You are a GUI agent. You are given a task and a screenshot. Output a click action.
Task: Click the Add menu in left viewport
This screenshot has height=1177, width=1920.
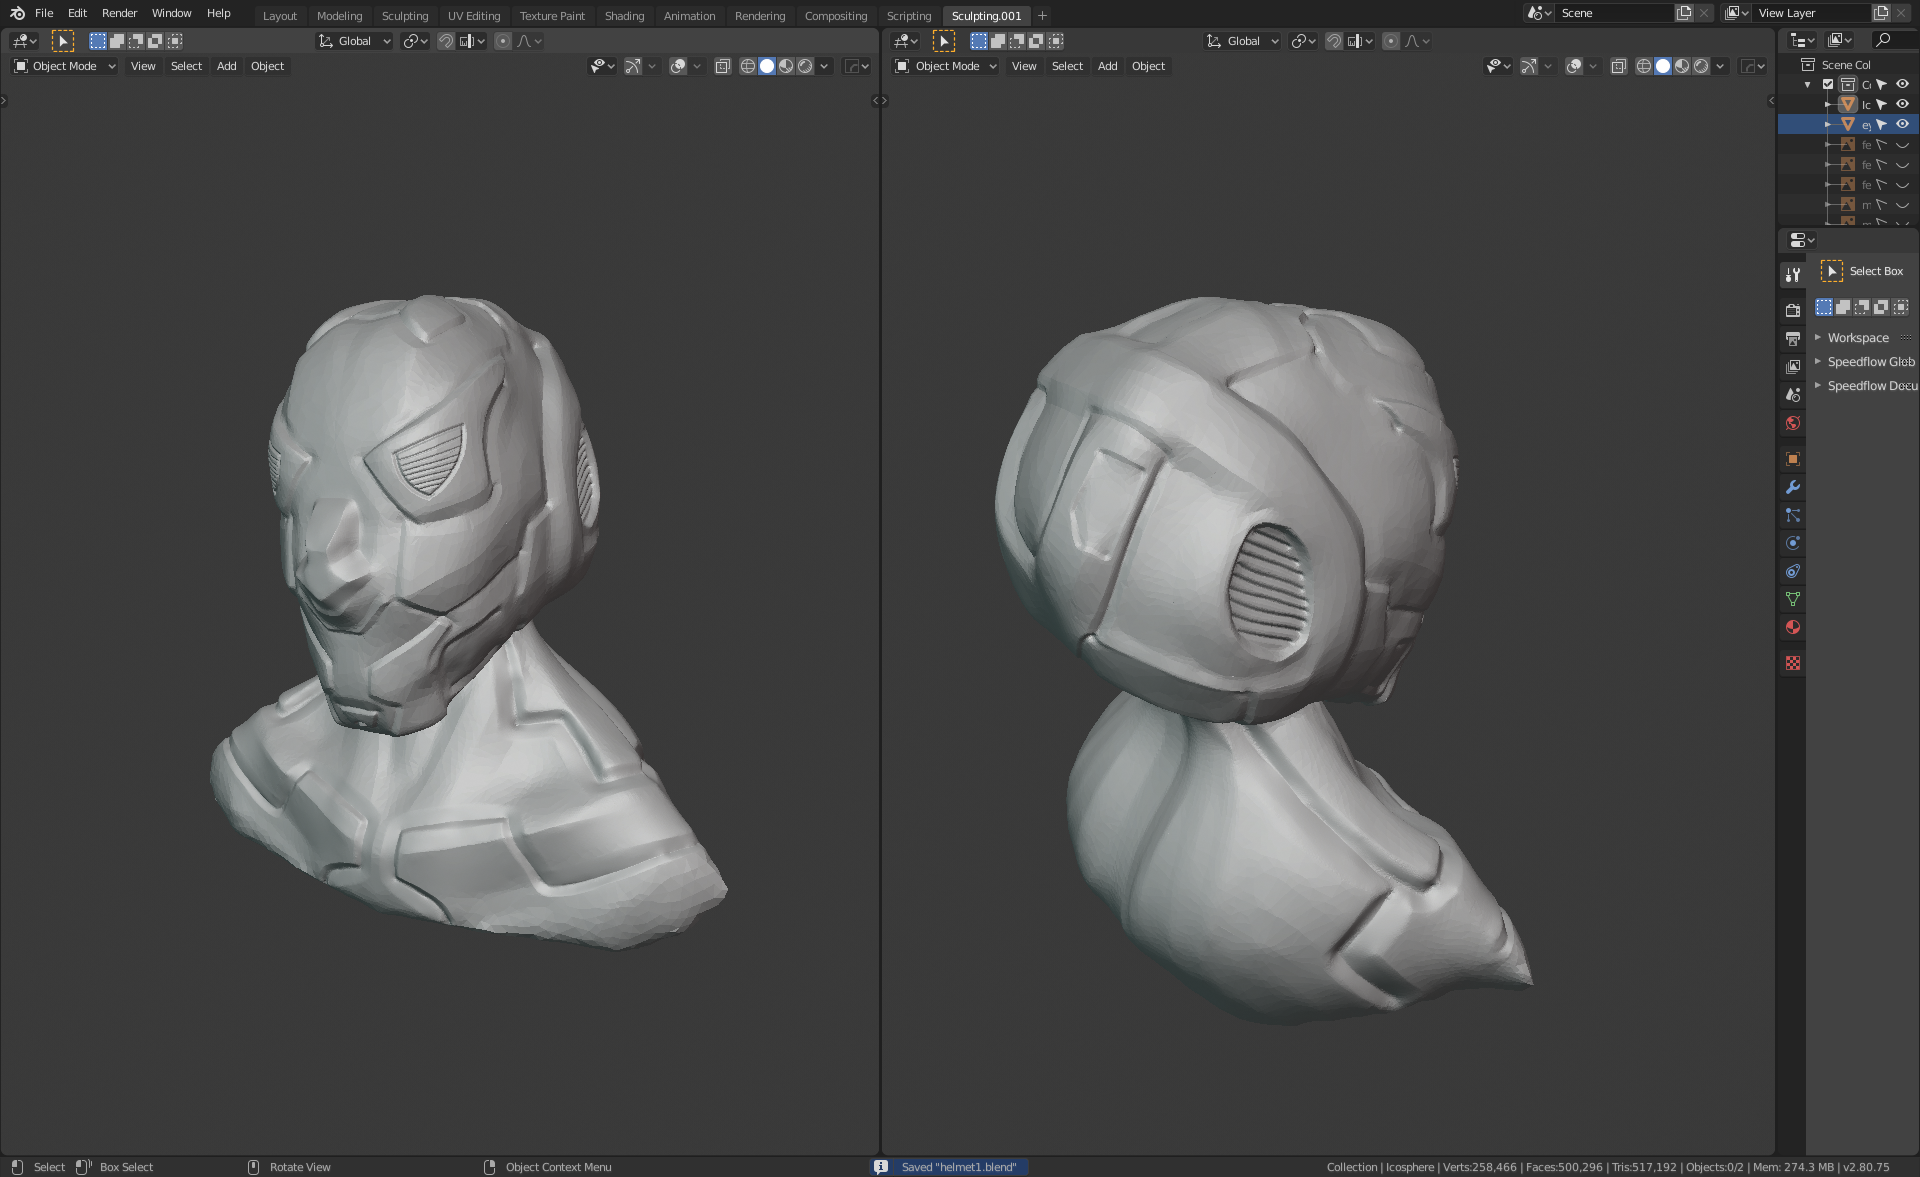227,66
